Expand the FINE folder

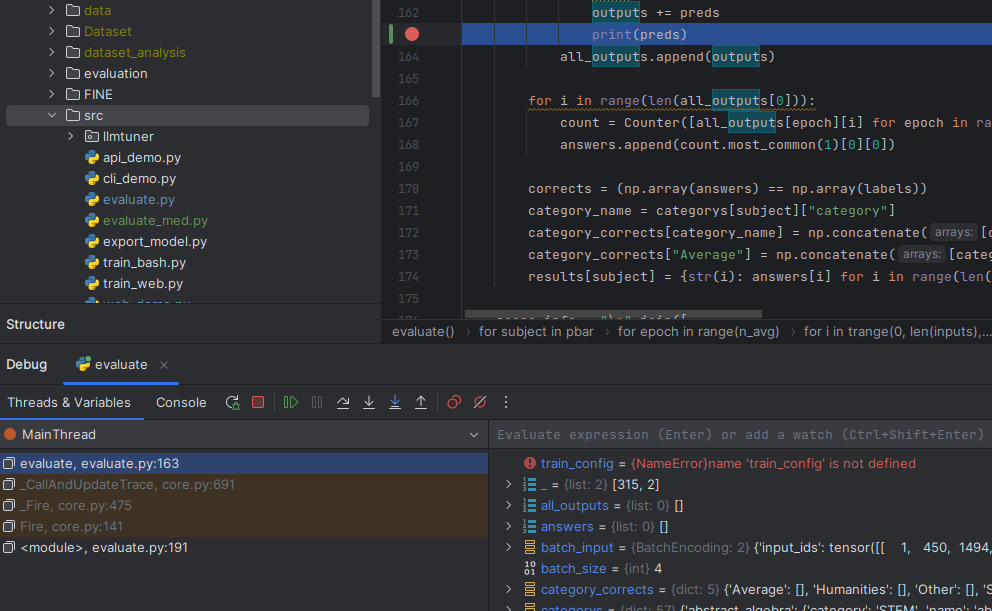pos(52,94)
